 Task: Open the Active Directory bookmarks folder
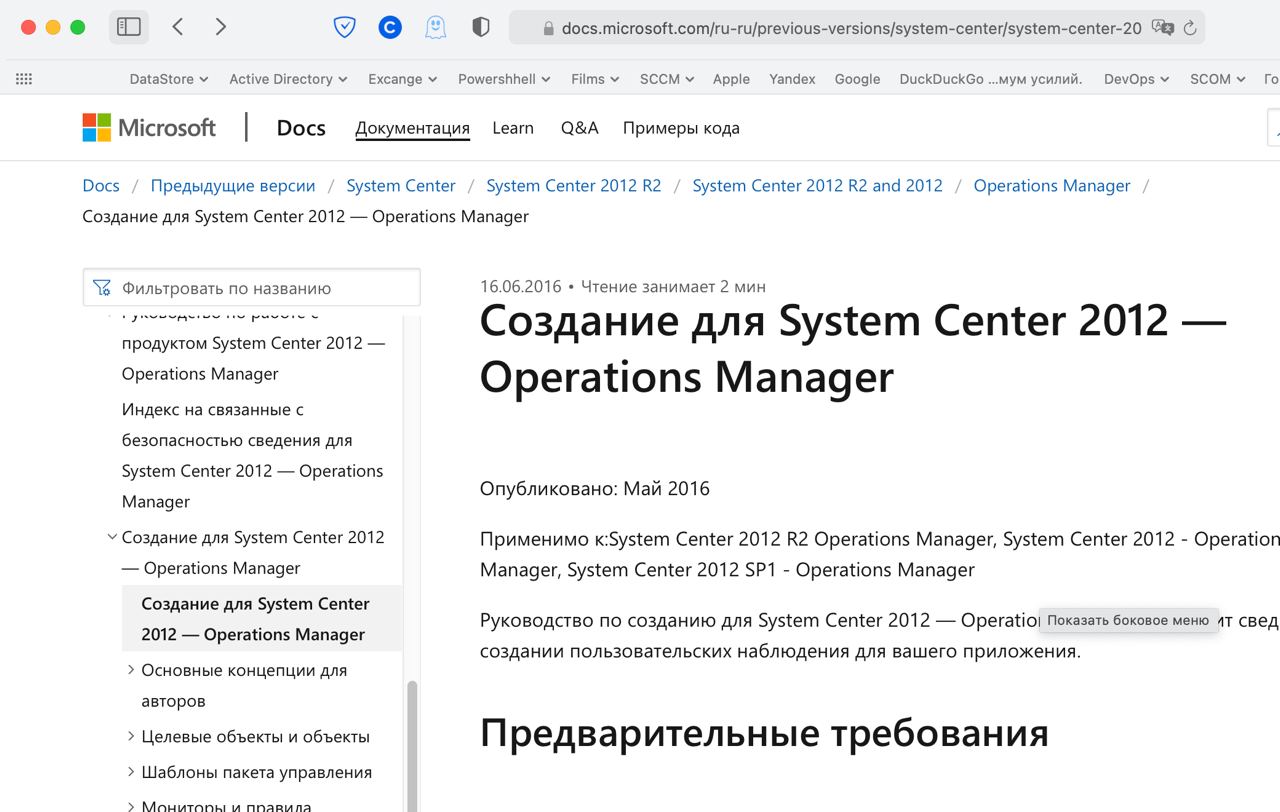point(288,79)
